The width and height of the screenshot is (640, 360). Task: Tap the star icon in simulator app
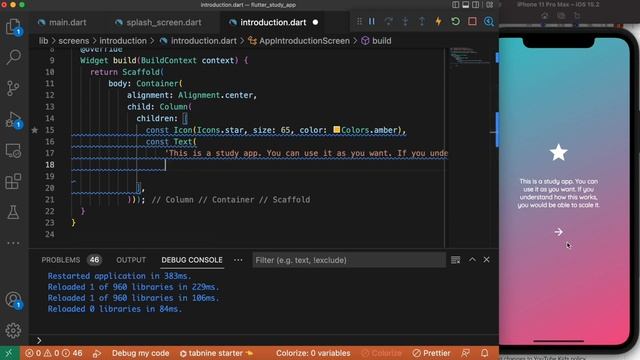click(558, 153)
